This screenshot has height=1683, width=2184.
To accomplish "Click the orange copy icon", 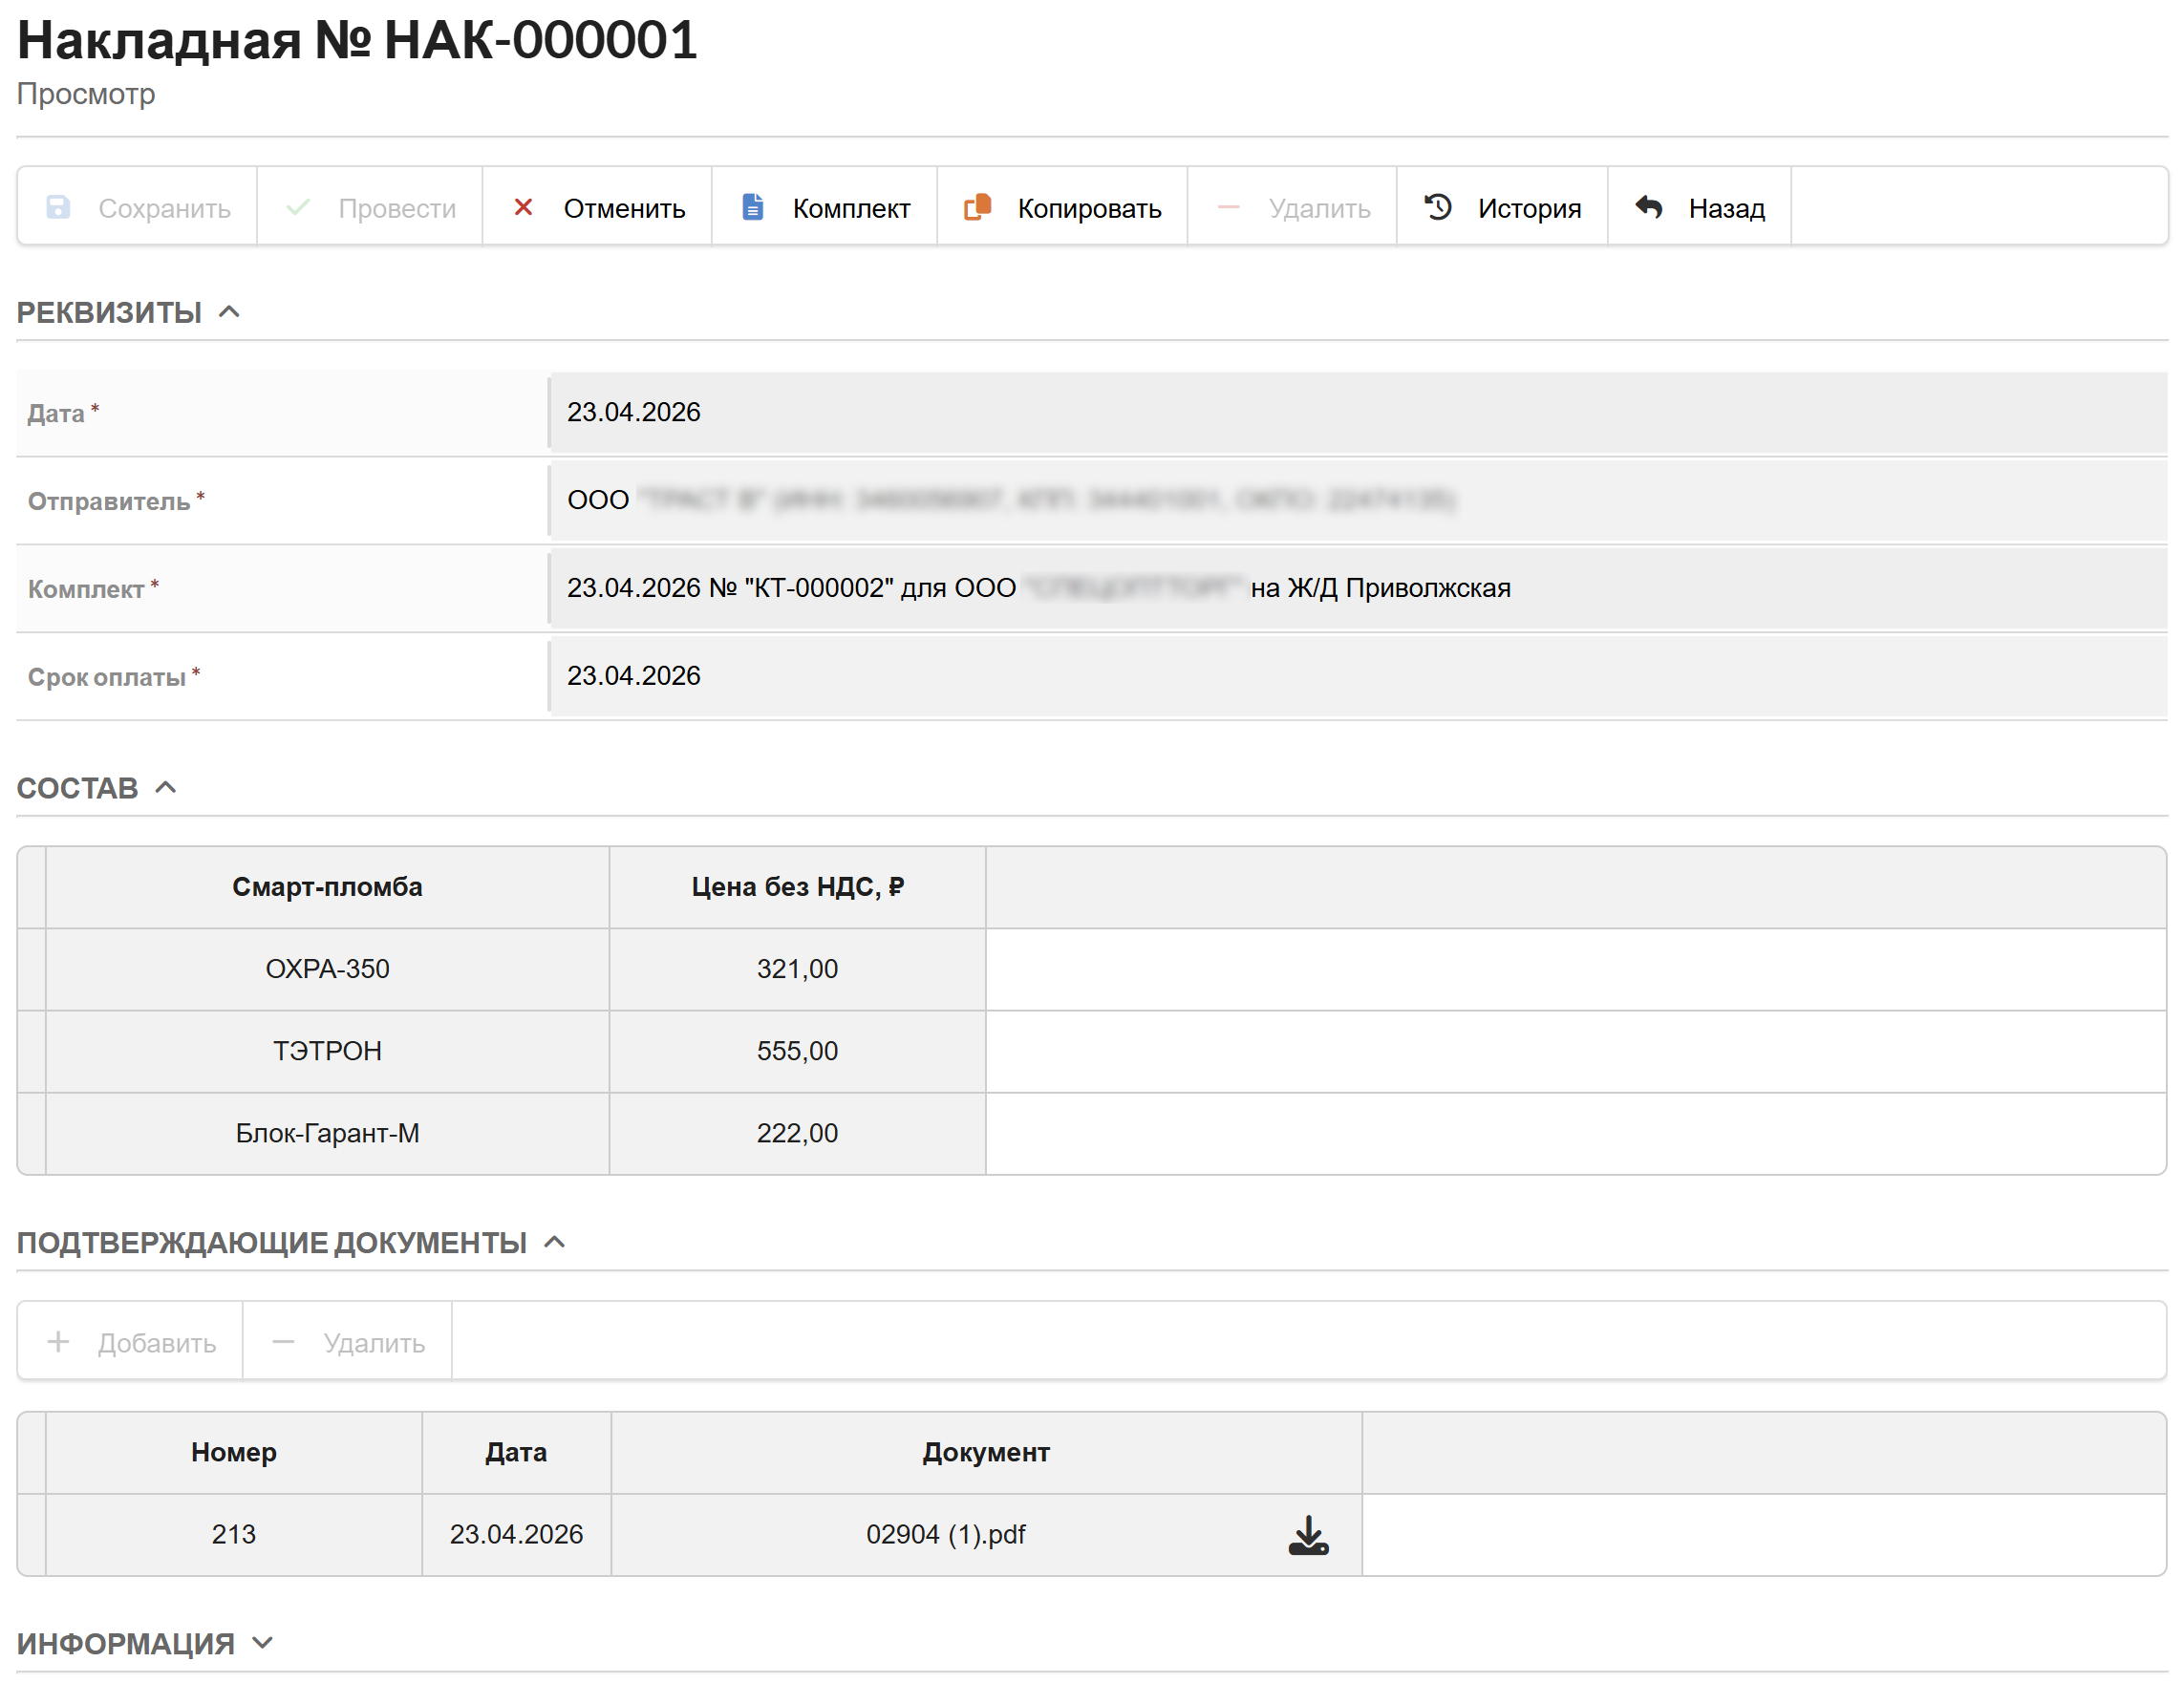I will tap(977, 207).
